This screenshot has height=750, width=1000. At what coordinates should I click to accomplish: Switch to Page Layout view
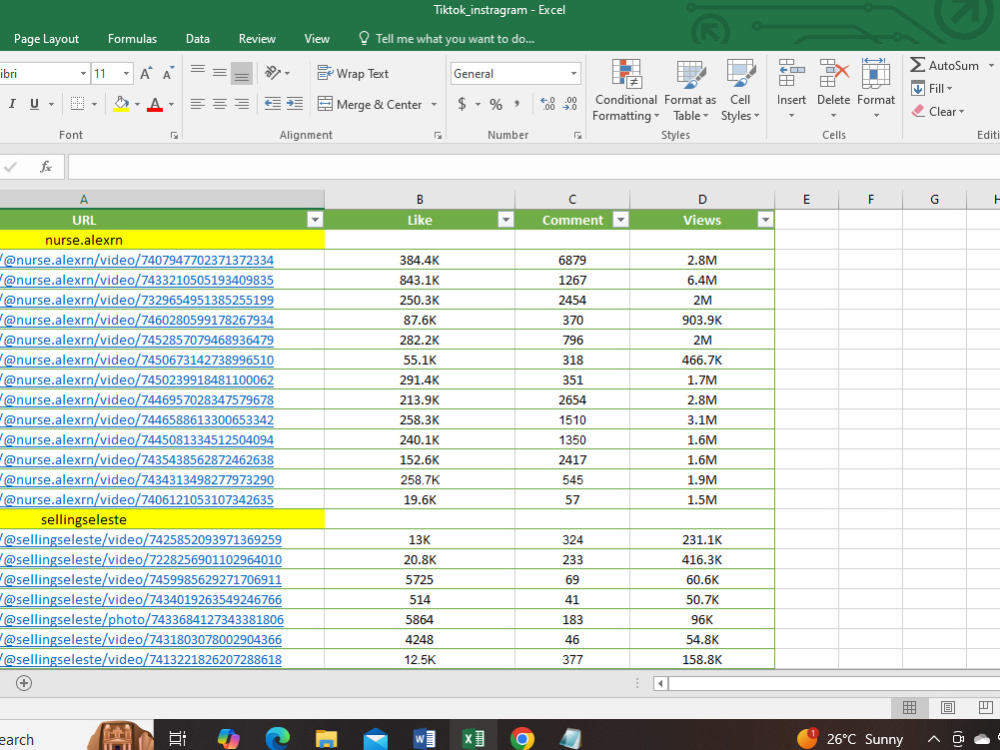pos(948,707)
